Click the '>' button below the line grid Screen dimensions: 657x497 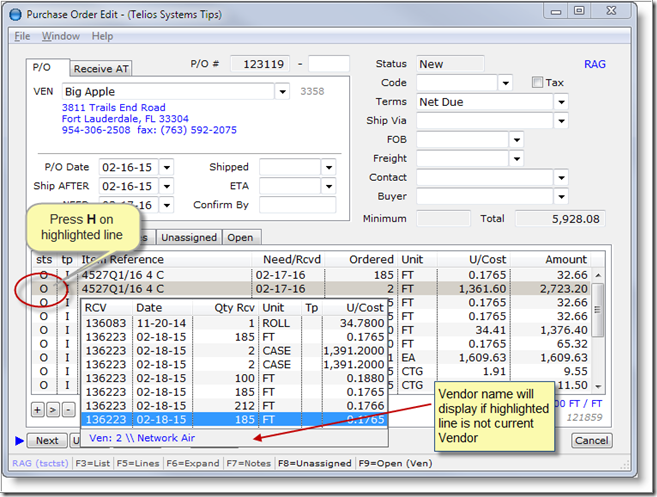52,410
